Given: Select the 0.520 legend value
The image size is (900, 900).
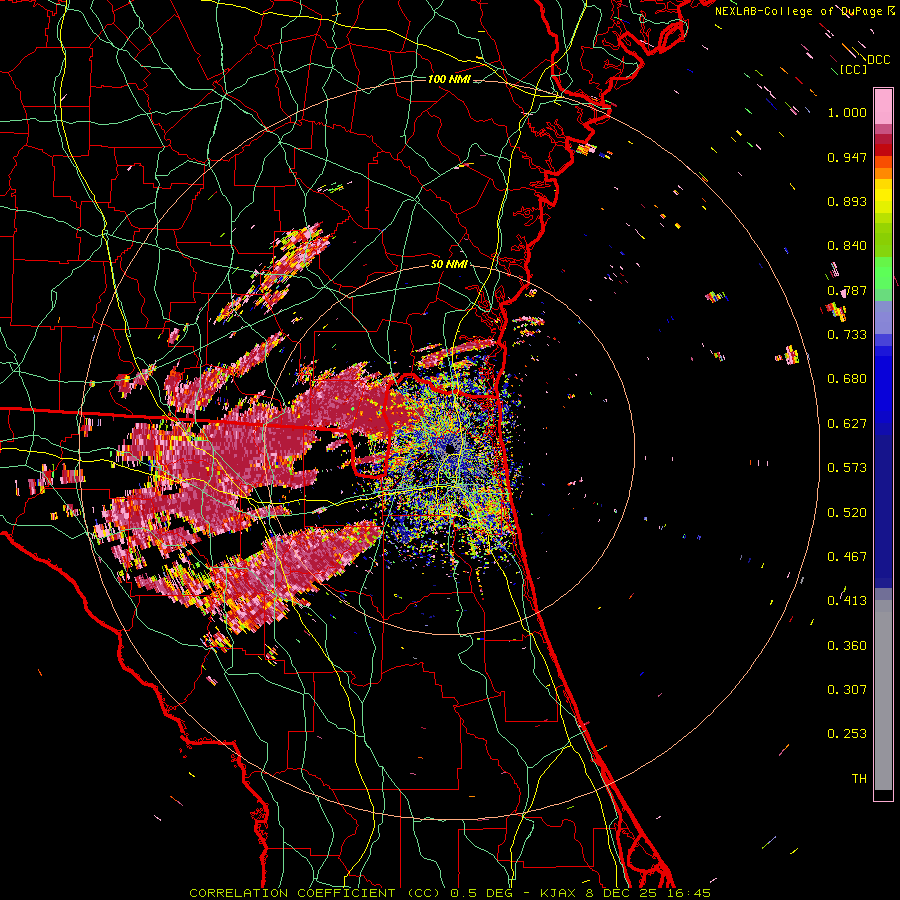Looking at the screenshot, I should [x=847, y=513].
